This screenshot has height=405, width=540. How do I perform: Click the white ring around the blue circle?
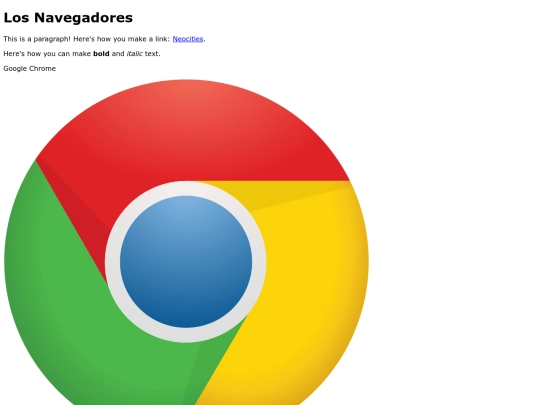186,188
